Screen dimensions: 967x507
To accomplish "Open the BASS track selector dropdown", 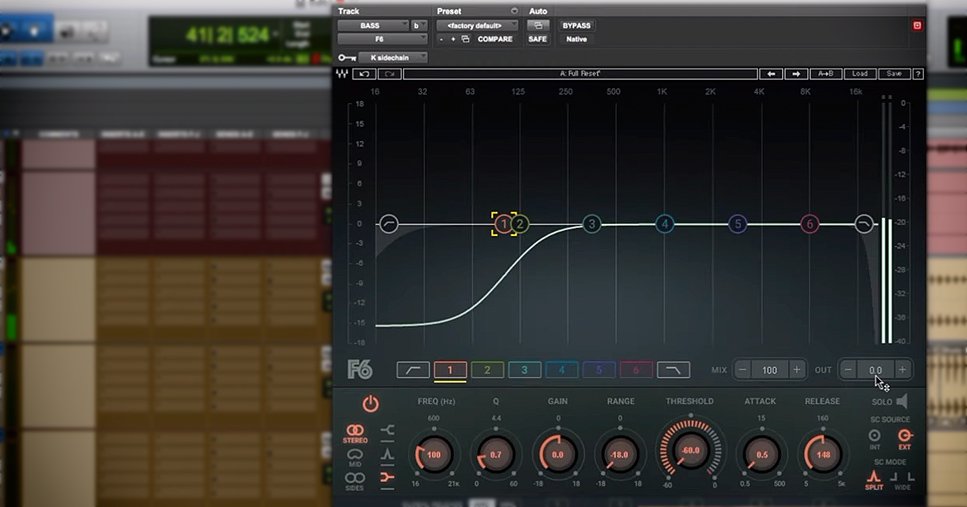I will (372, 25).
